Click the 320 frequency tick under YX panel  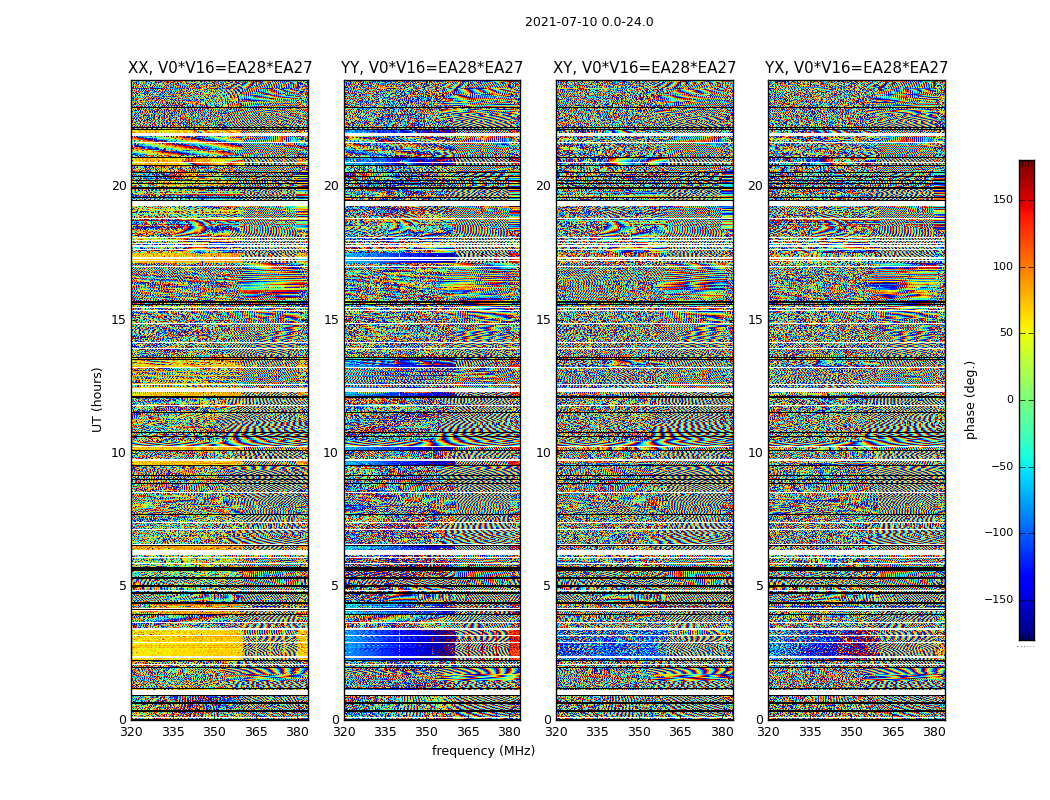click(769, 732)
